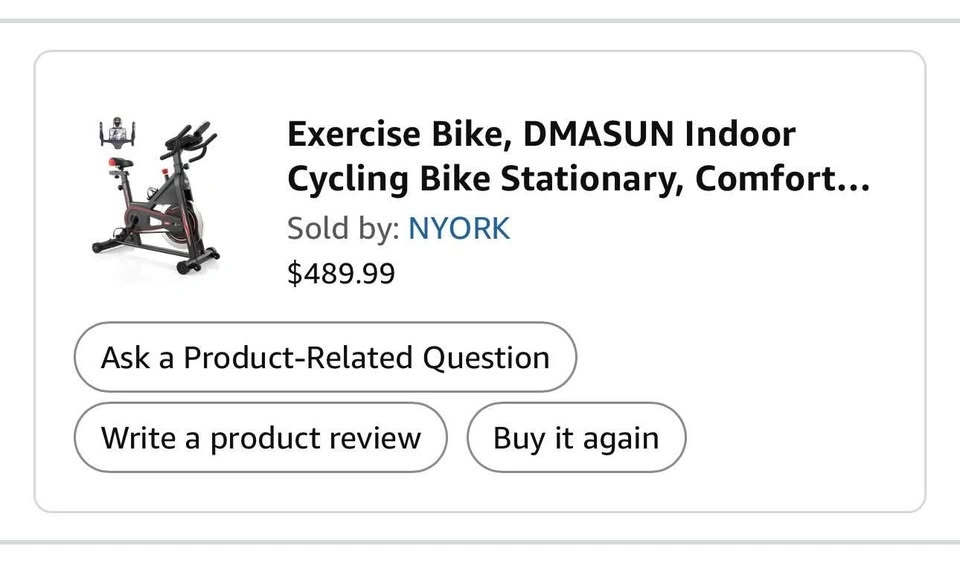Reorder the bike with Buy it again
This screenshot has width=960, height=569.
[576, 438]
